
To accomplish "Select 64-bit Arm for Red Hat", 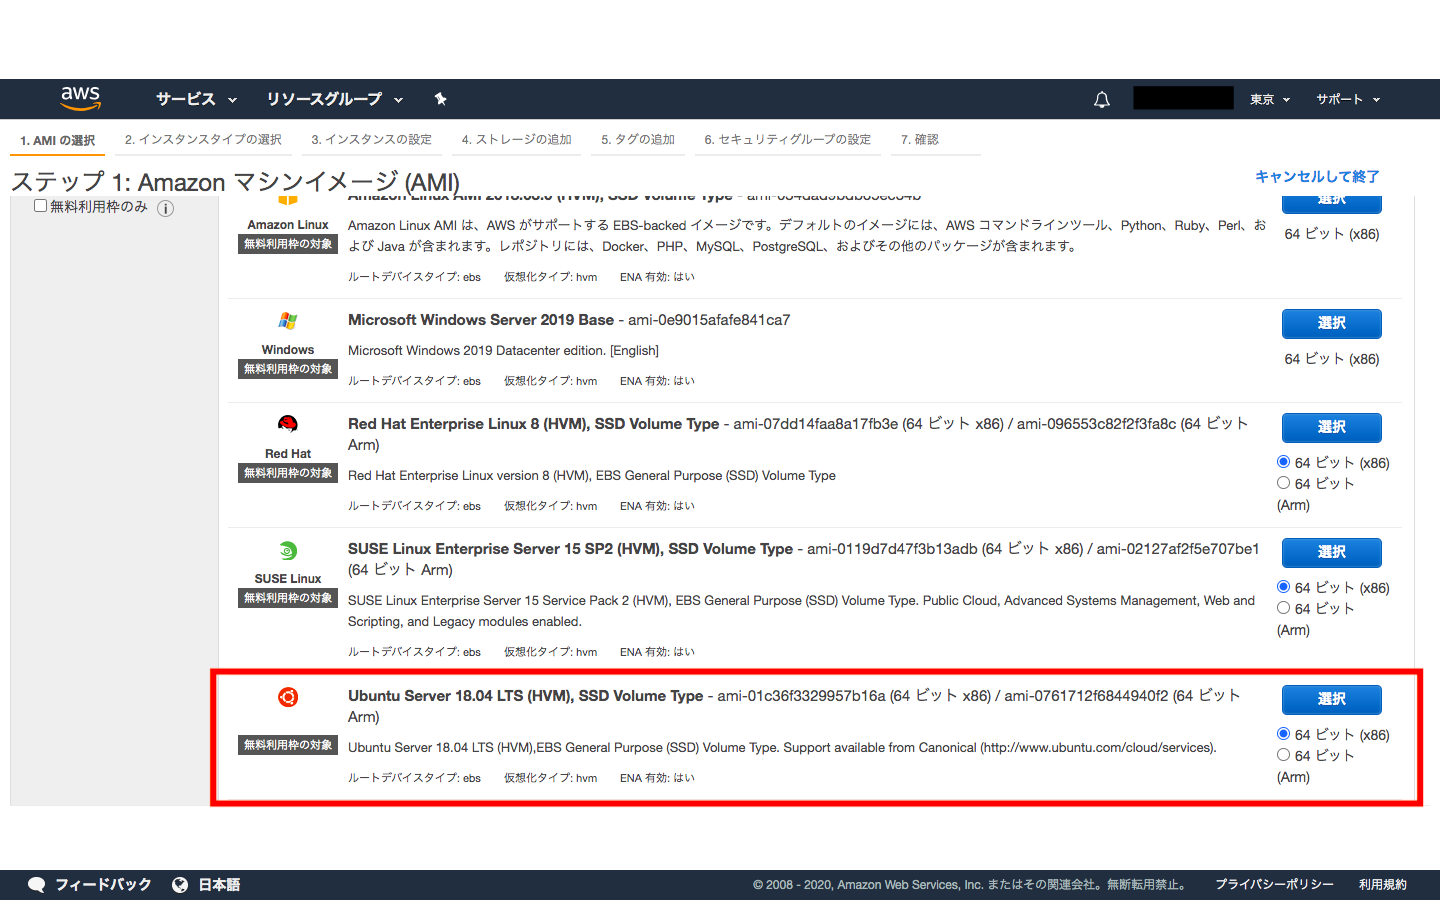I will pyautogui.click(x=1283, y=483).
